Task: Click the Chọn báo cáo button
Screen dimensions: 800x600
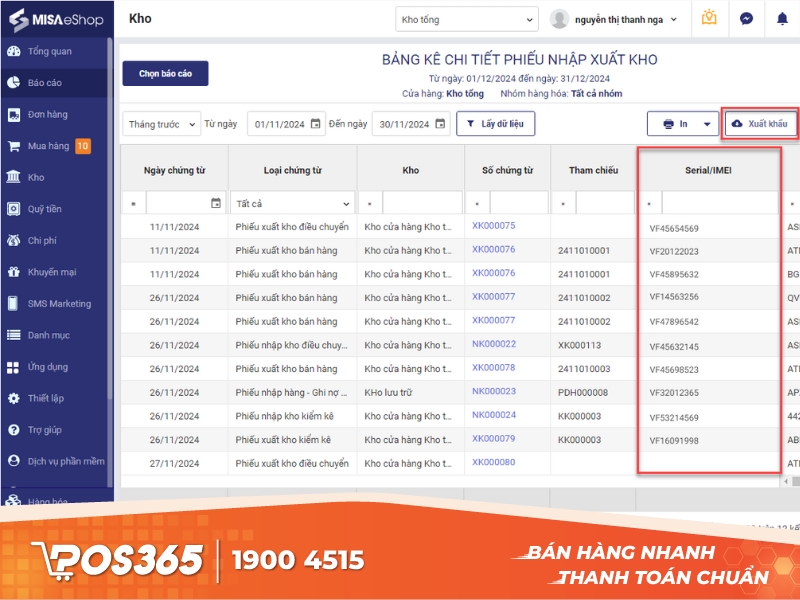Action: coord(165,73)
